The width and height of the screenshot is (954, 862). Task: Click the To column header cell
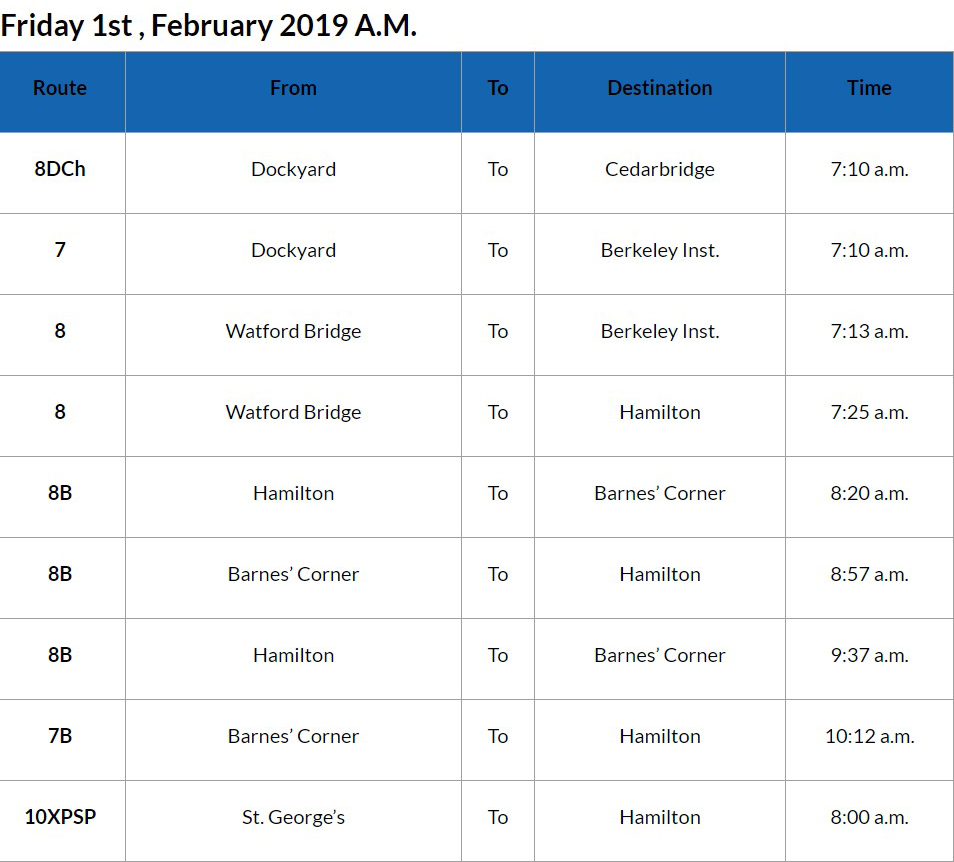click(498, 88)
